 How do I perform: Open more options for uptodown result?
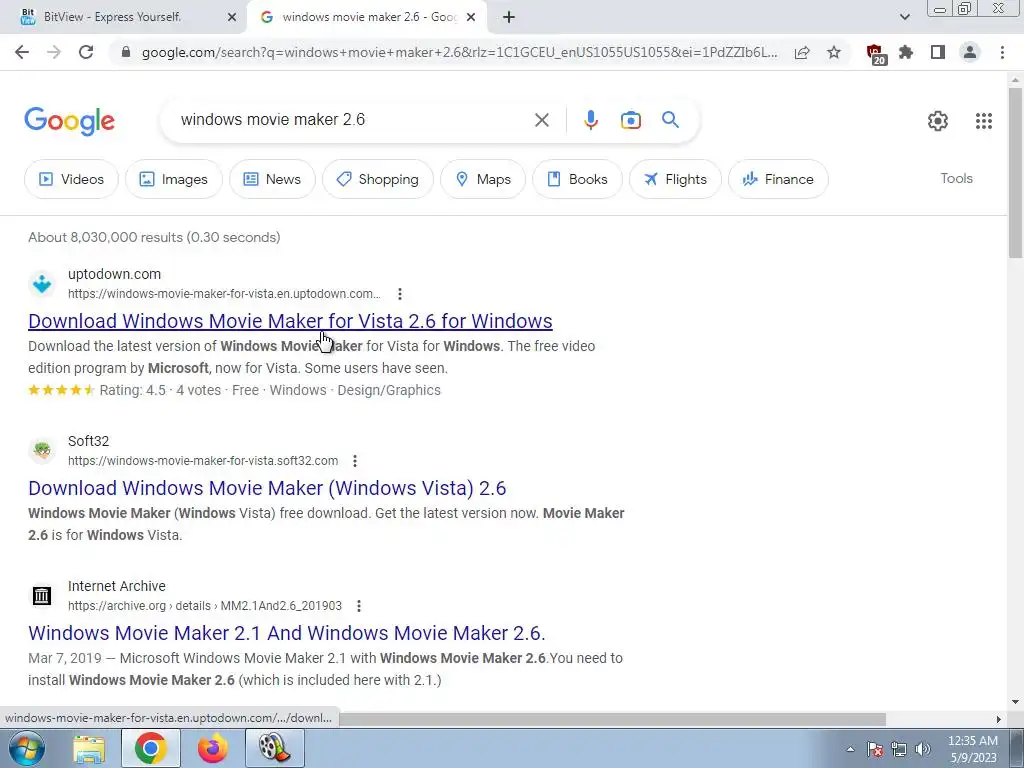tap(400, 294)
